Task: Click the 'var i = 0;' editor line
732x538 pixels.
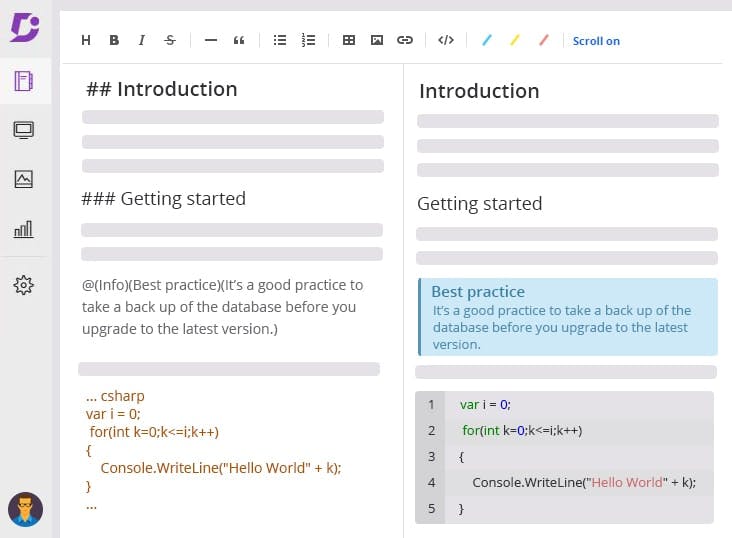Action: click(113, 414)
